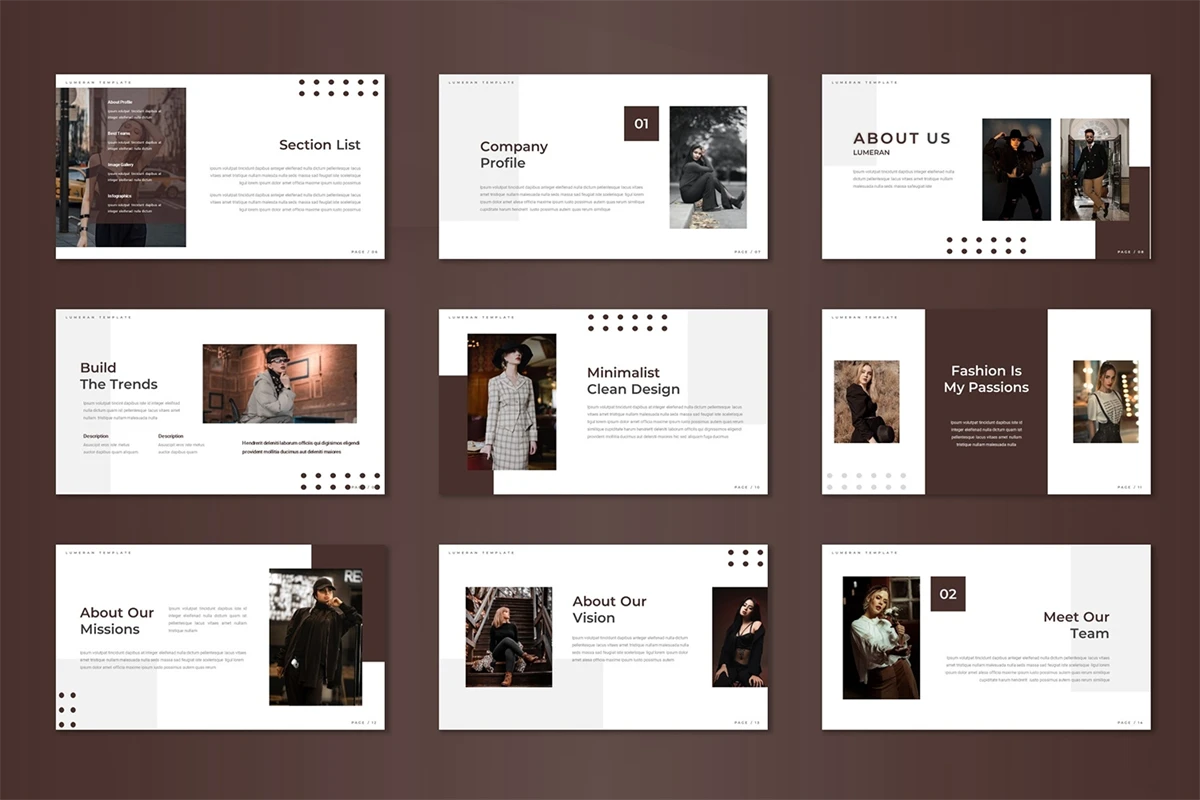Click the 'Minimalist Clean Design' title
Viewport: 1200px width, 800px height.
(x=633, y=381)
